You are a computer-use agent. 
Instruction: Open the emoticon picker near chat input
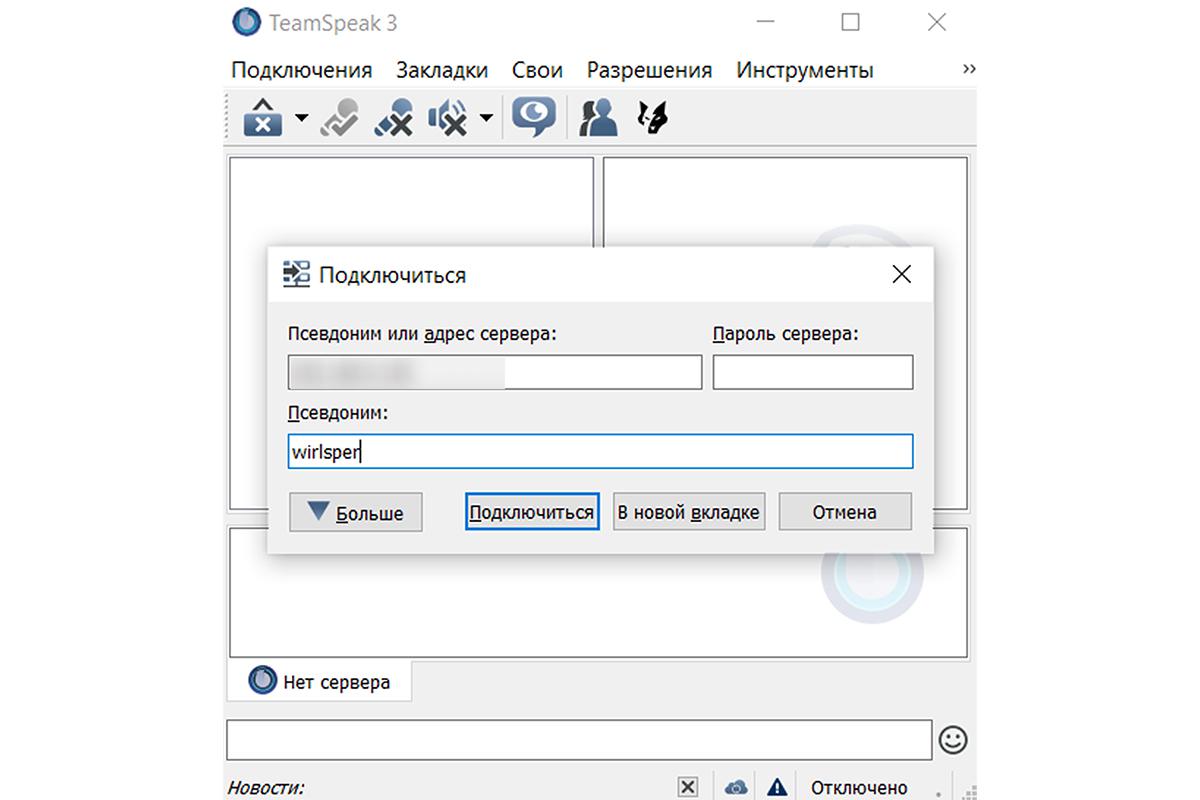954,740
